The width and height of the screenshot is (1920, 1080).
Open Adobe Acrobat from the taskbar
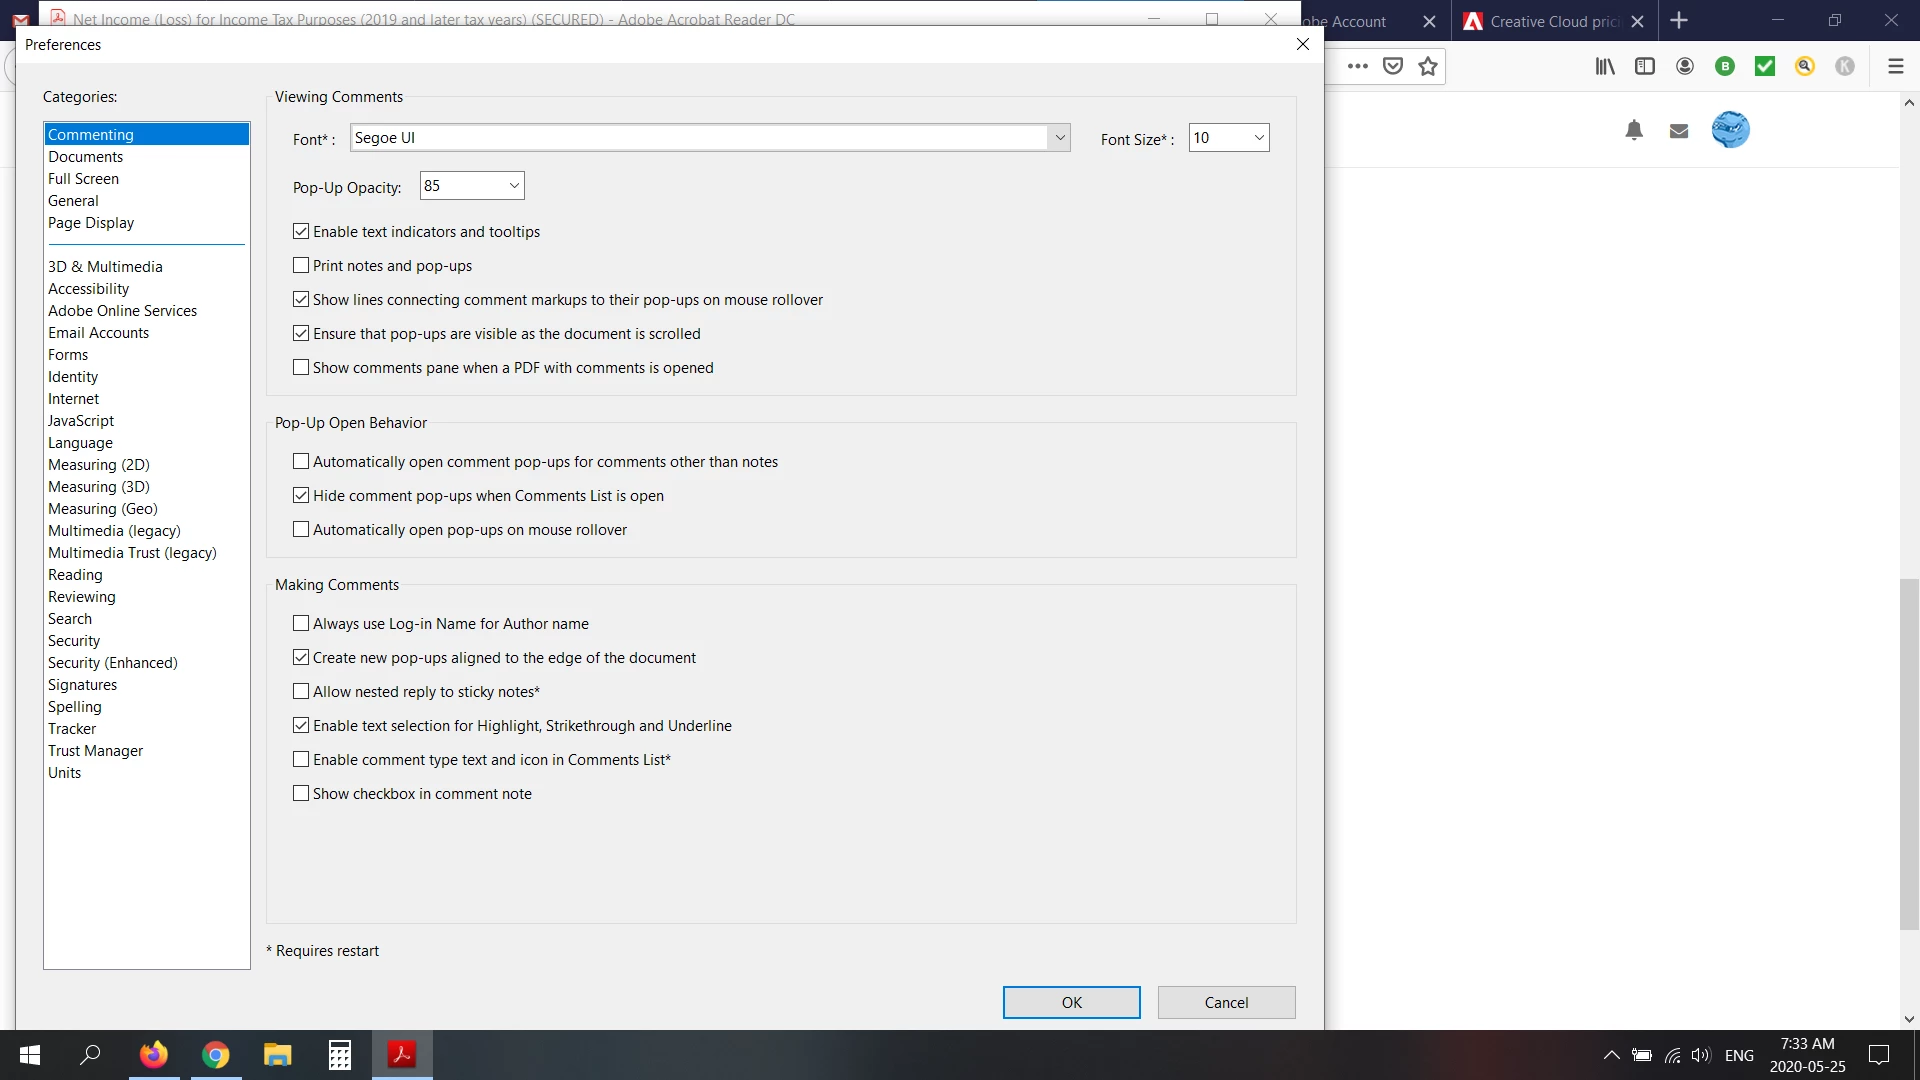402,1055
